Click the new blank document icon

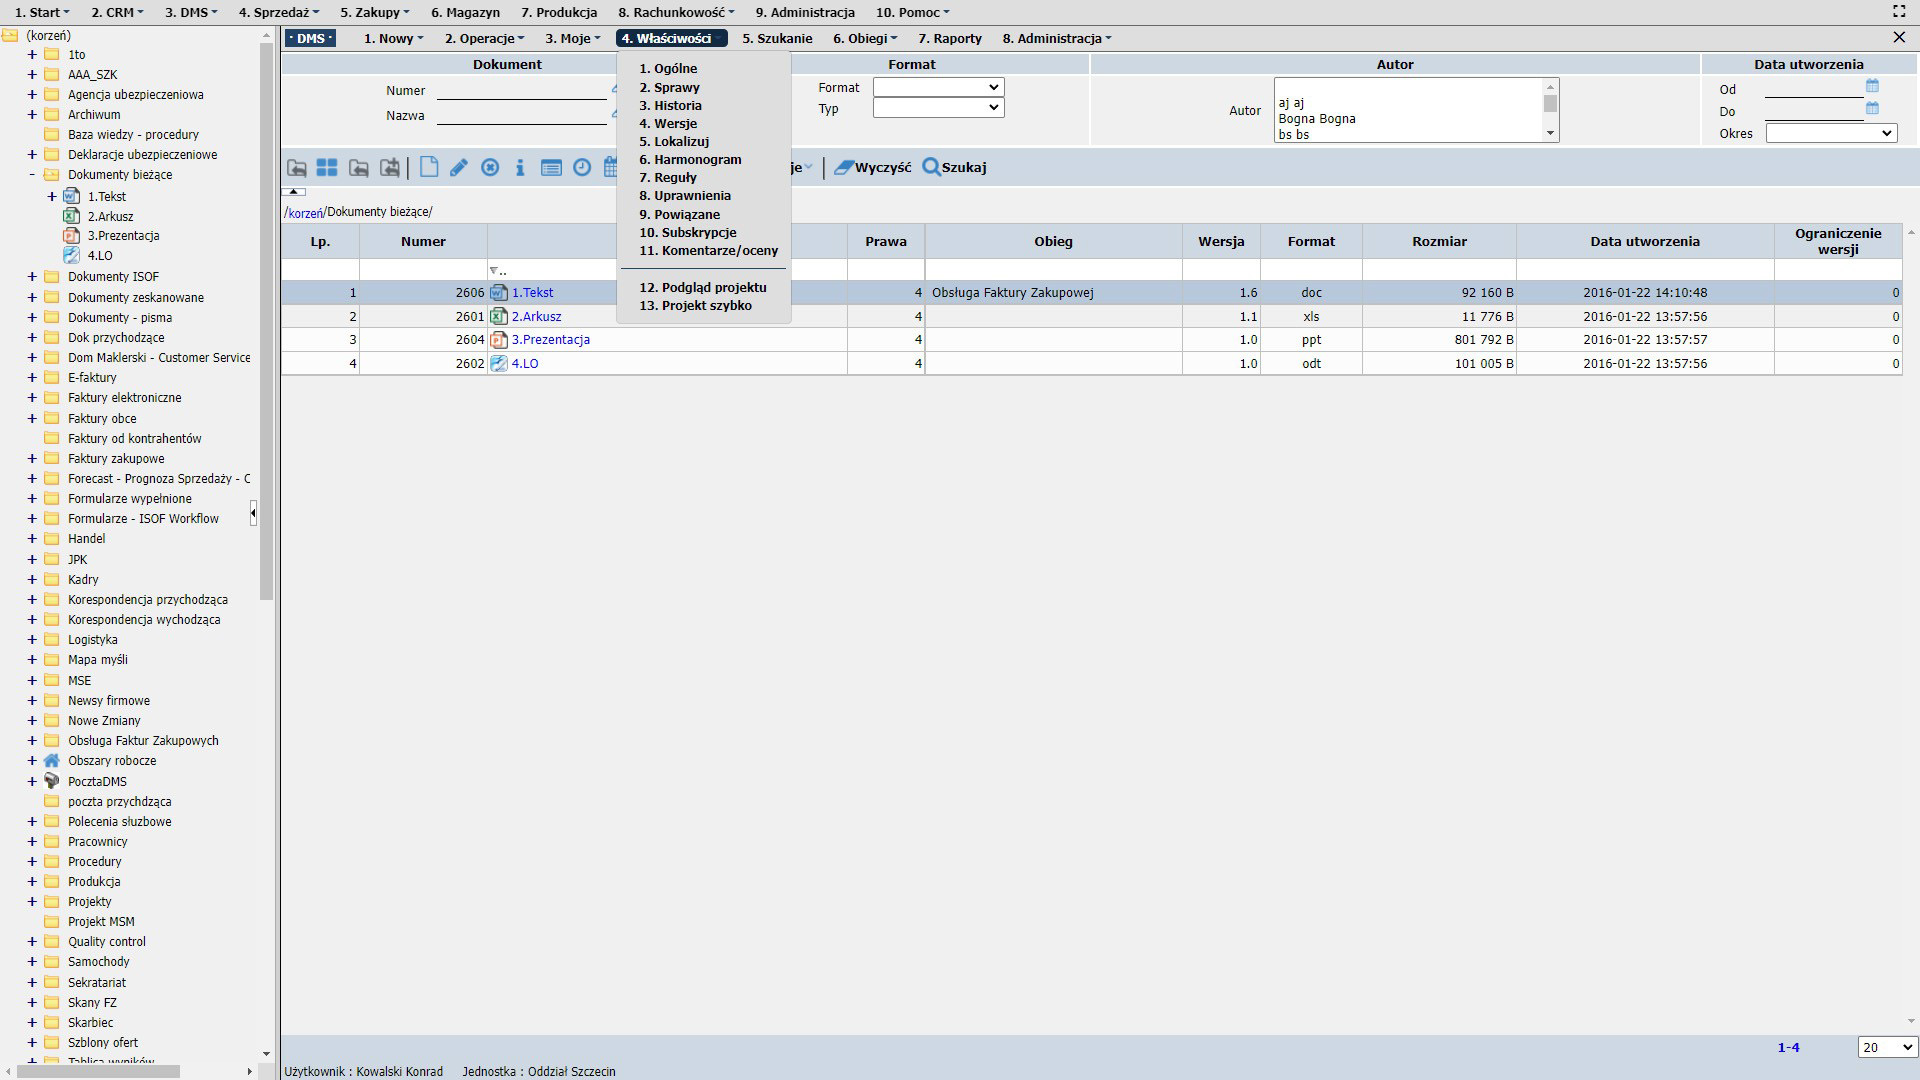tap(429, 168)
